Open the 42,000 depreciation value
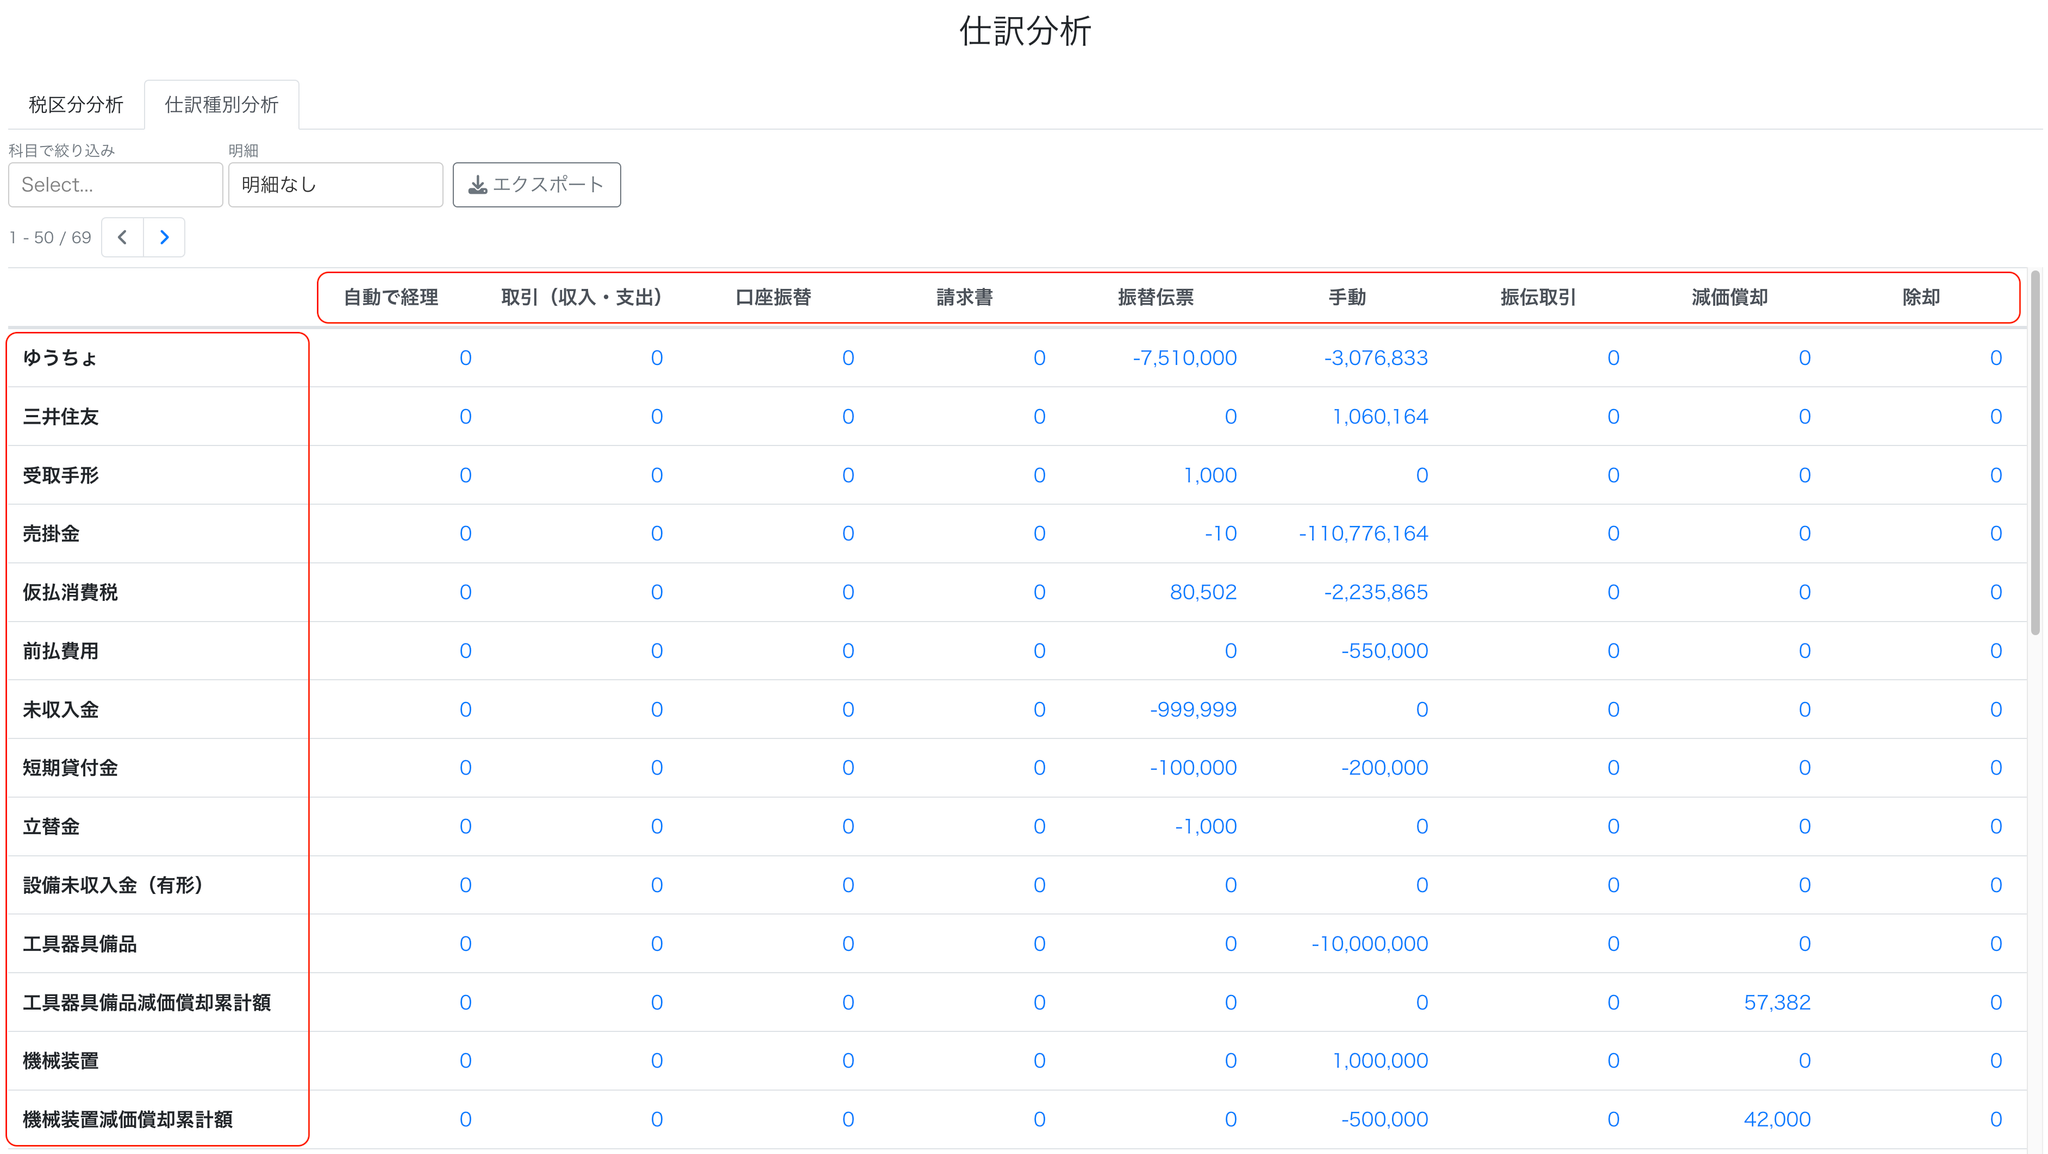This screenshot has width=2048, height=1154. 1777,1120
